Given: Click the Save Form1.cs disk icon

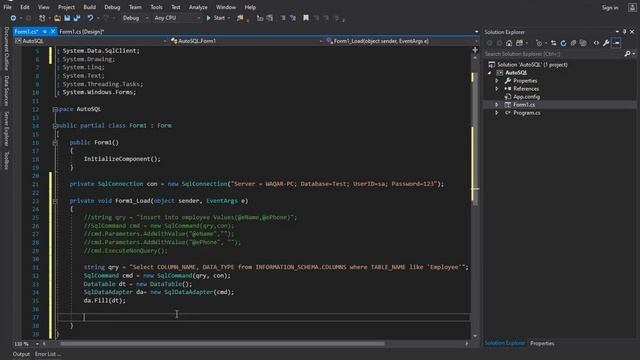Looking at the screenshot, I should click(x=67, y=18).
